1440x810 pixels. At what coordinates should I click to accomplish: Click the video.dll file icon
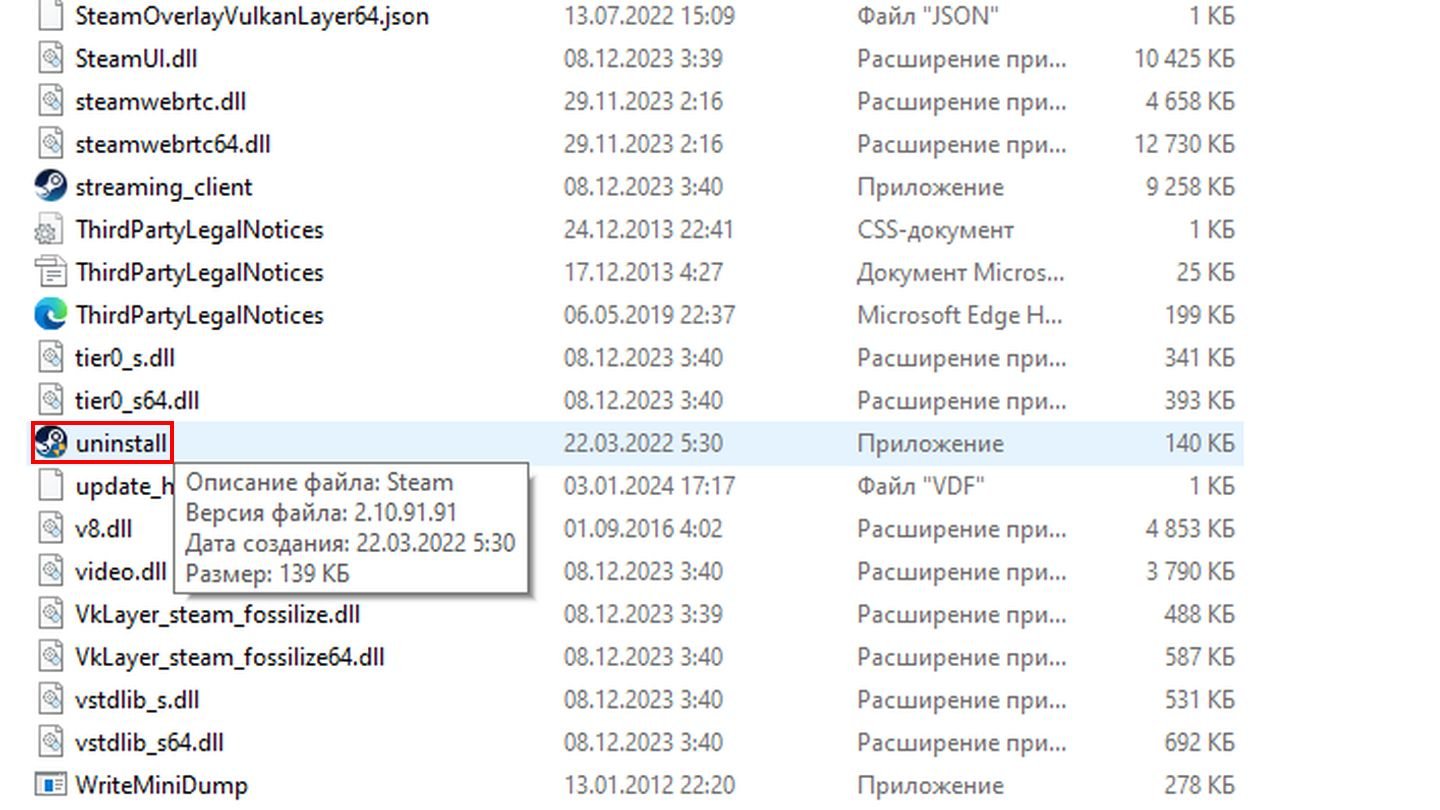coord(50,571)
